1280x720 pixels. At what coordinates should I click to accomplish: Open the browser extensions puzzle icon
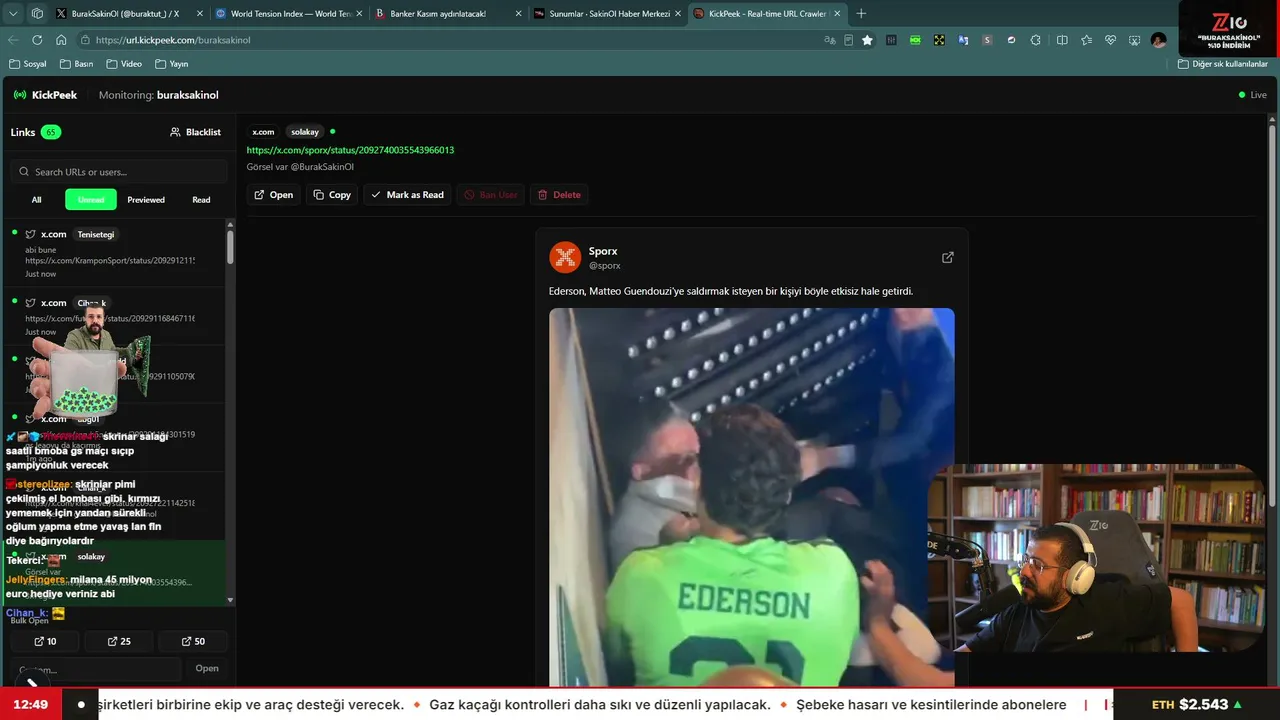[x=1035, y=40]
